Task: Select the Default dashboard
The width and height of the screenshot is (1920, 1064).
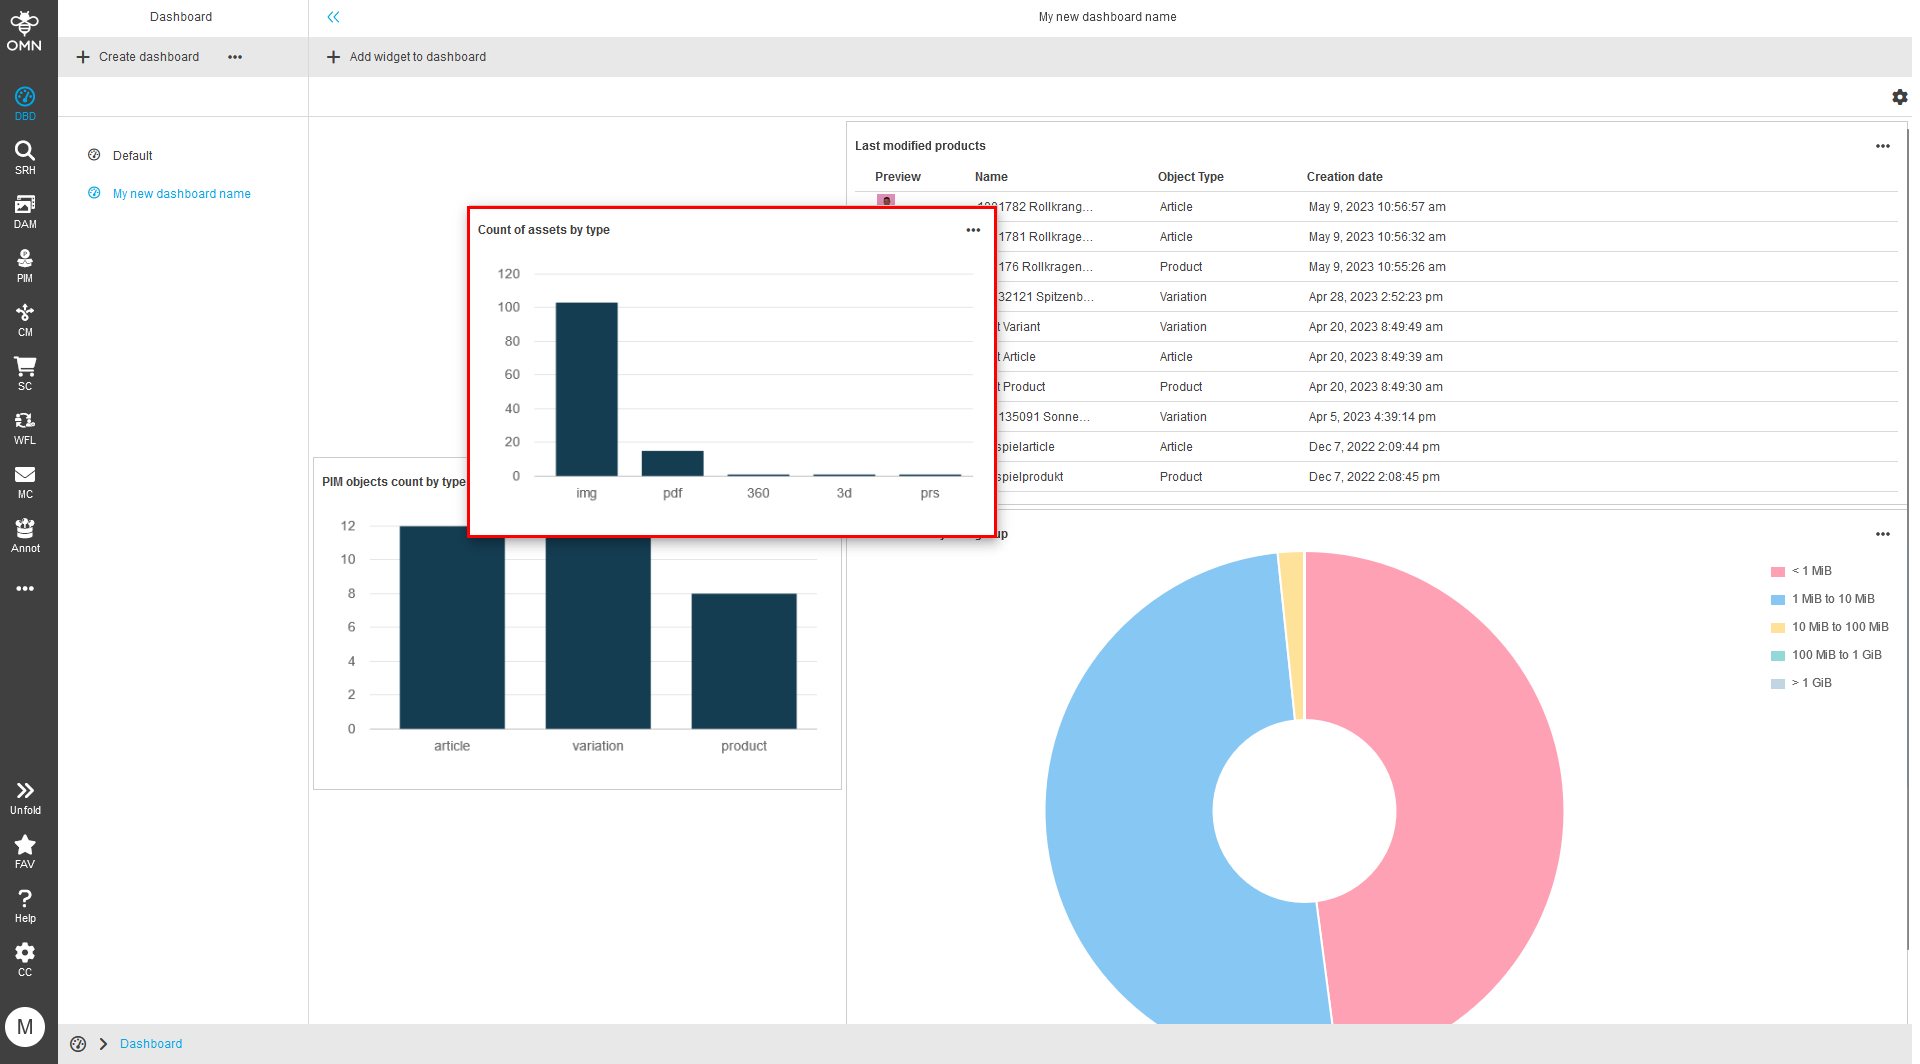Action: 132,156
